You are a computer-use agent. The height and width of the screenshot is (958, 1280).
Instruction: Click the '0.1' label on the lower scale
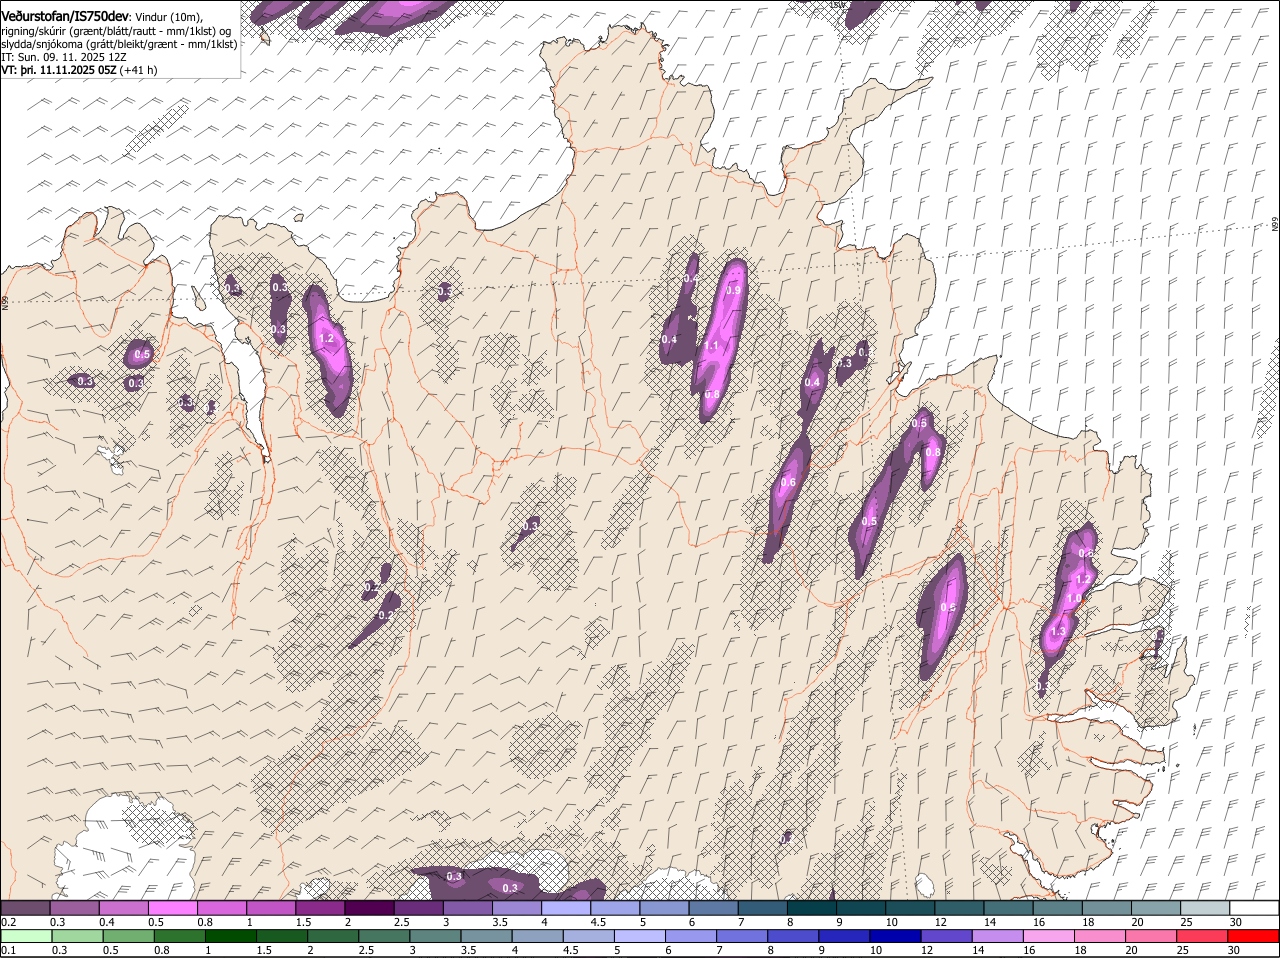point(8,951)
